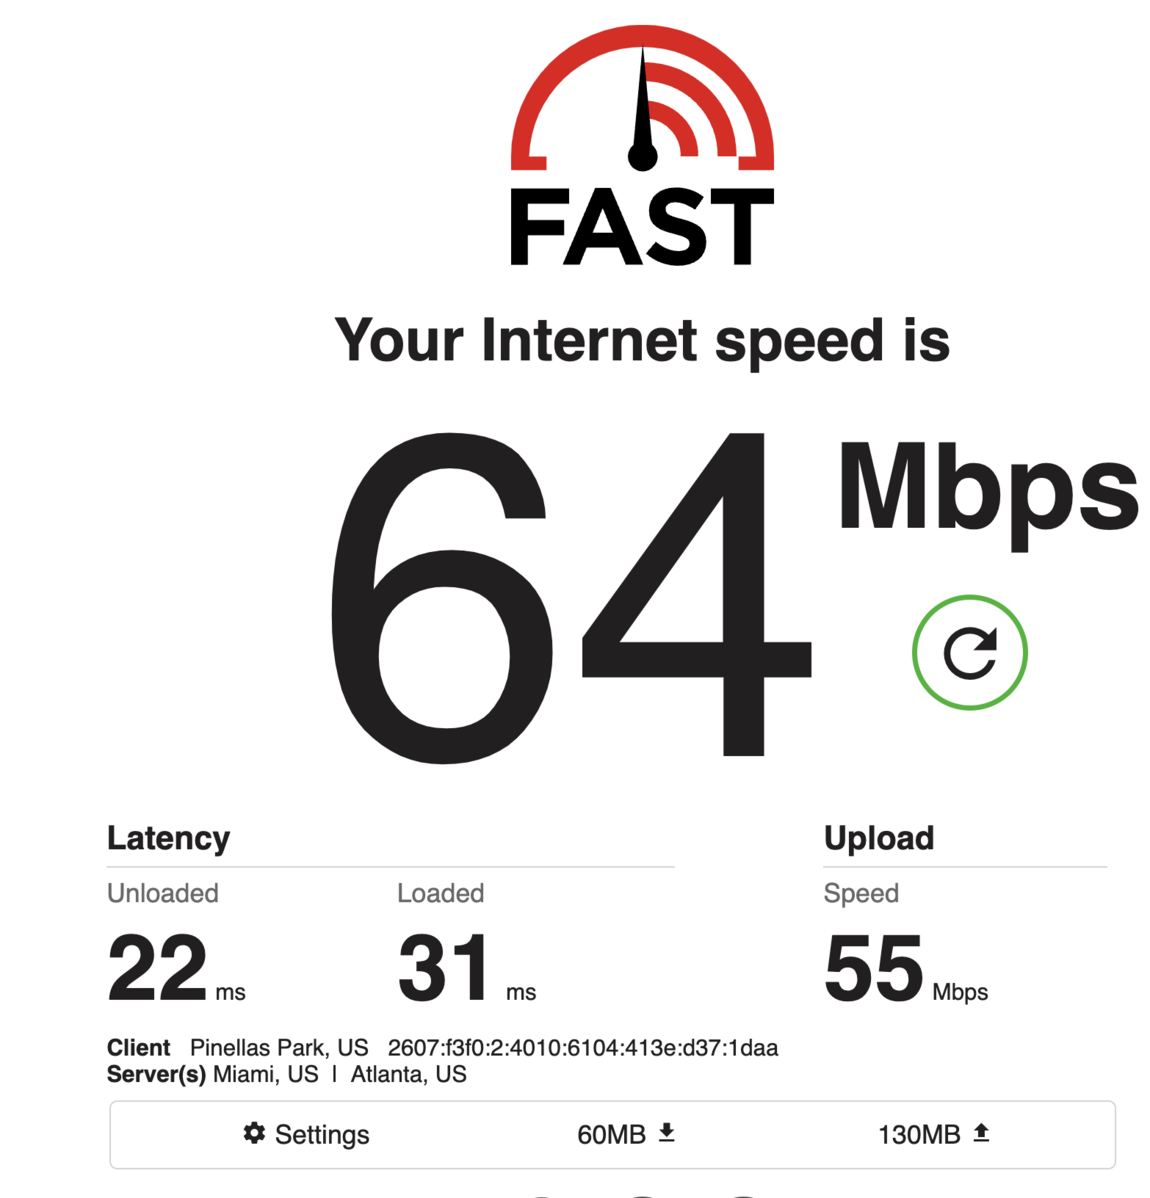This screenshot has width=1150, height=1198.
Task: Click the Miami, US server name
Action: coord(265,1074)
